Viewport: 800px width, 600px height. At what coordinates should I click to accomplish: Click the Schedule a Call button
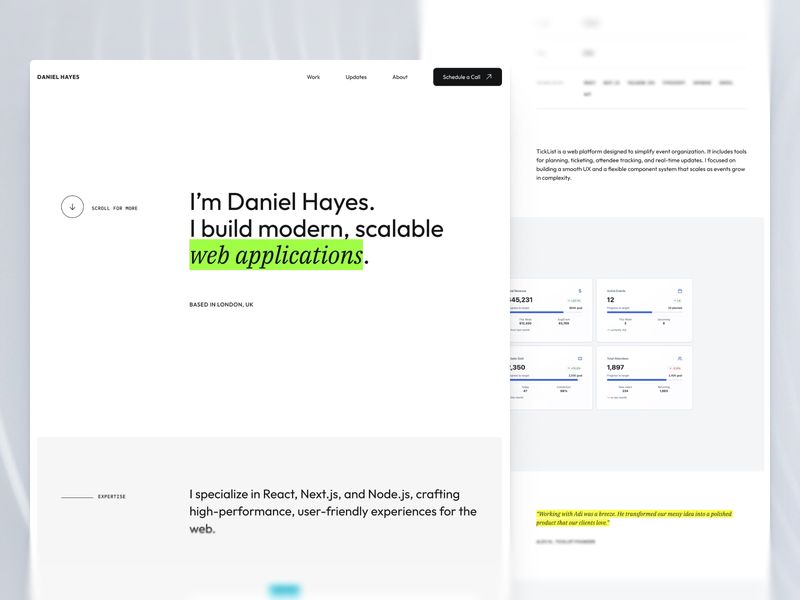pos(467,77)
